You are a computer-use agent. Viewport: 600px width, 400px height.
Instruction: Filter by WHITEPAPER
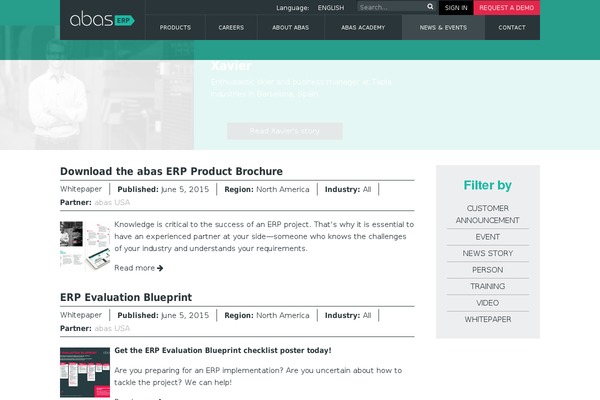coord(488,319)
